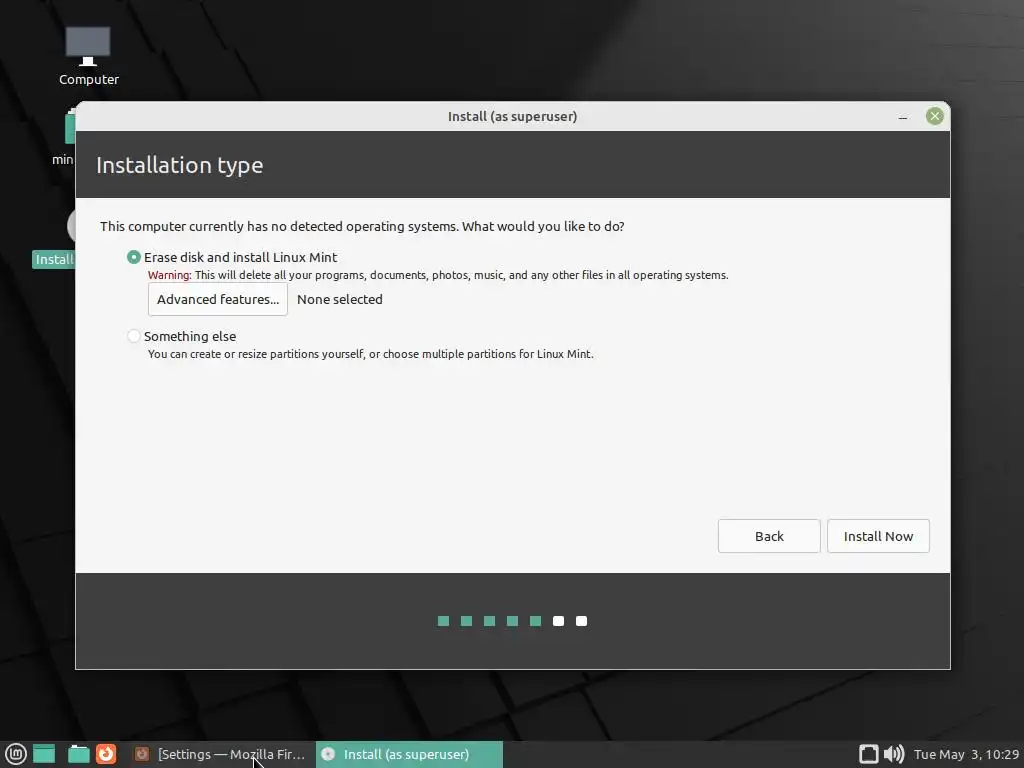Switch to Settings Mozilla Firefox window
Screen dimensions: 1024x768
[220, 754]
